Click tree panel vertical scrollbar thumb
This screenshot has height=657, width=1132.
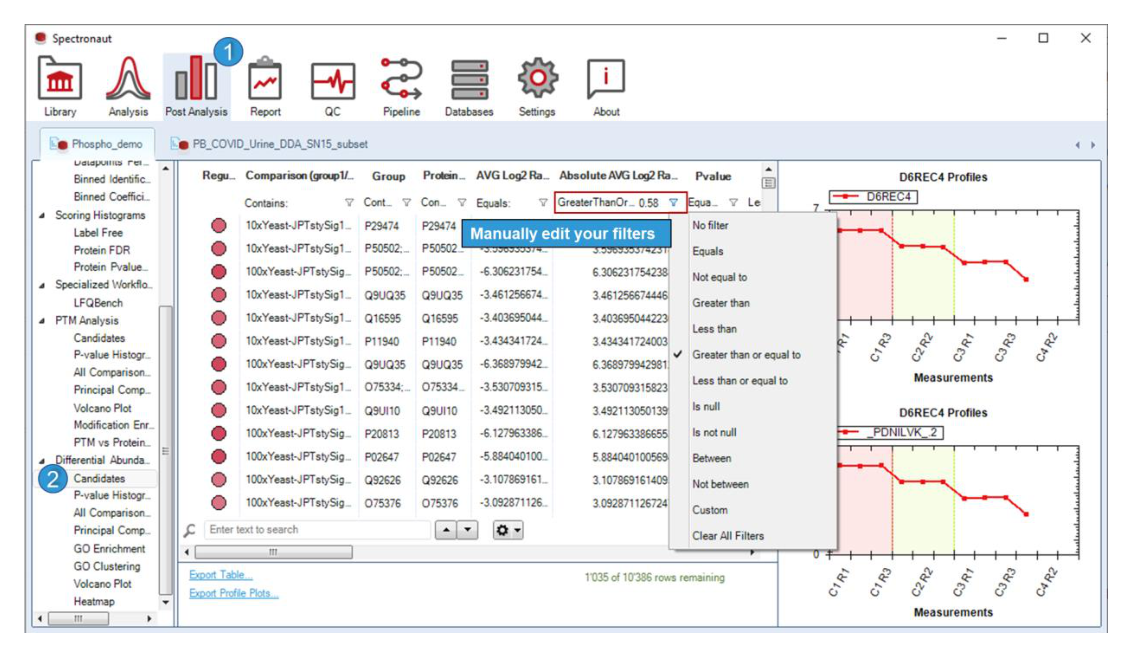165,451
